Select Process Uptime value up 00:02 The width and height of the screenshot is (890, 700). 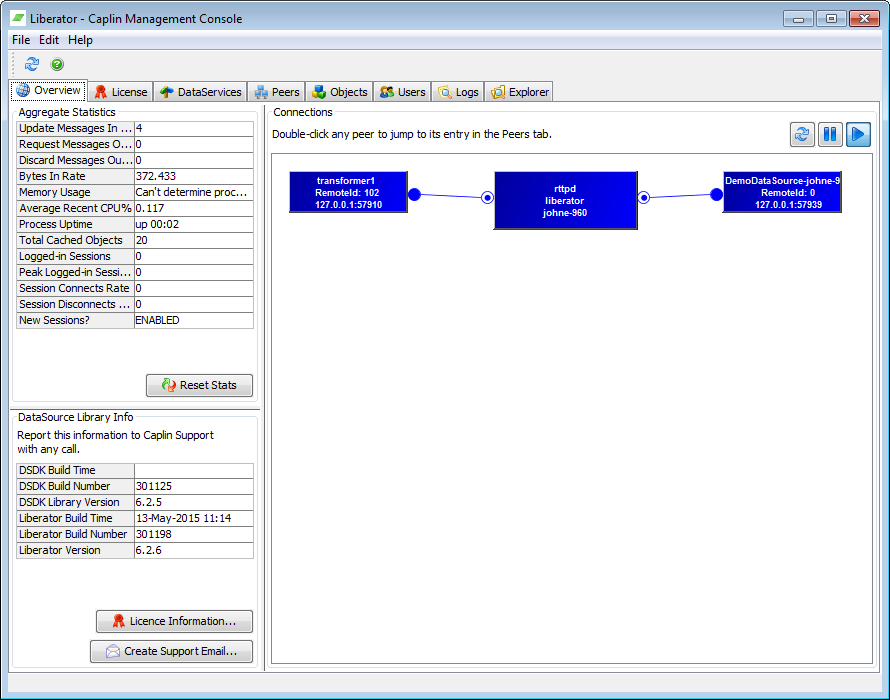point(194,224)
